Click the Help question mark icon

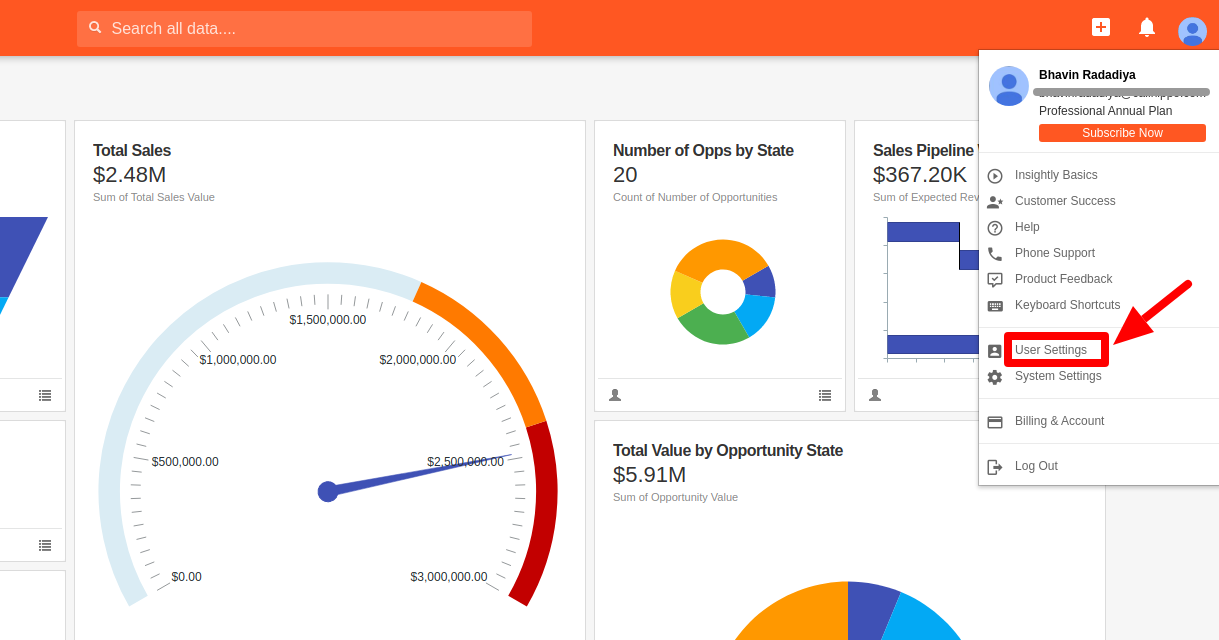point(995,228)
